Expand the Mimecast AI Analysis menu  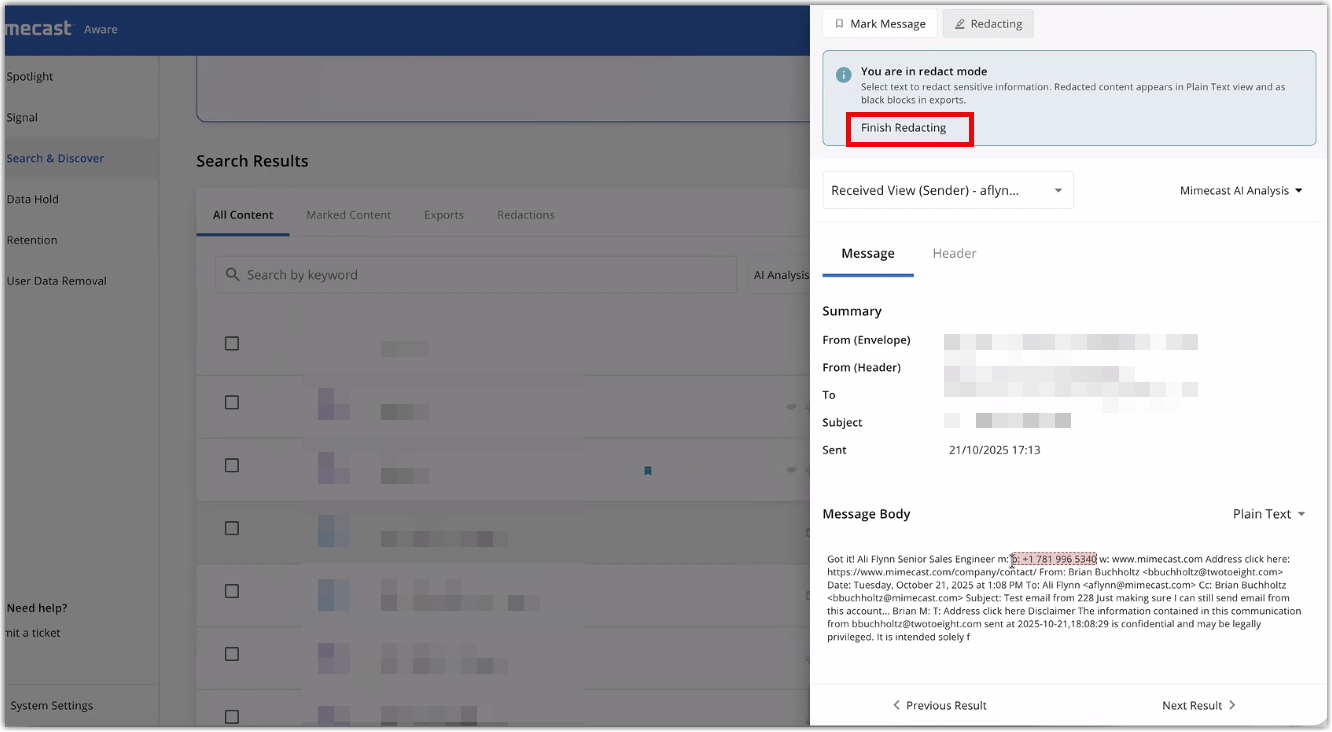pos(1241,190)
